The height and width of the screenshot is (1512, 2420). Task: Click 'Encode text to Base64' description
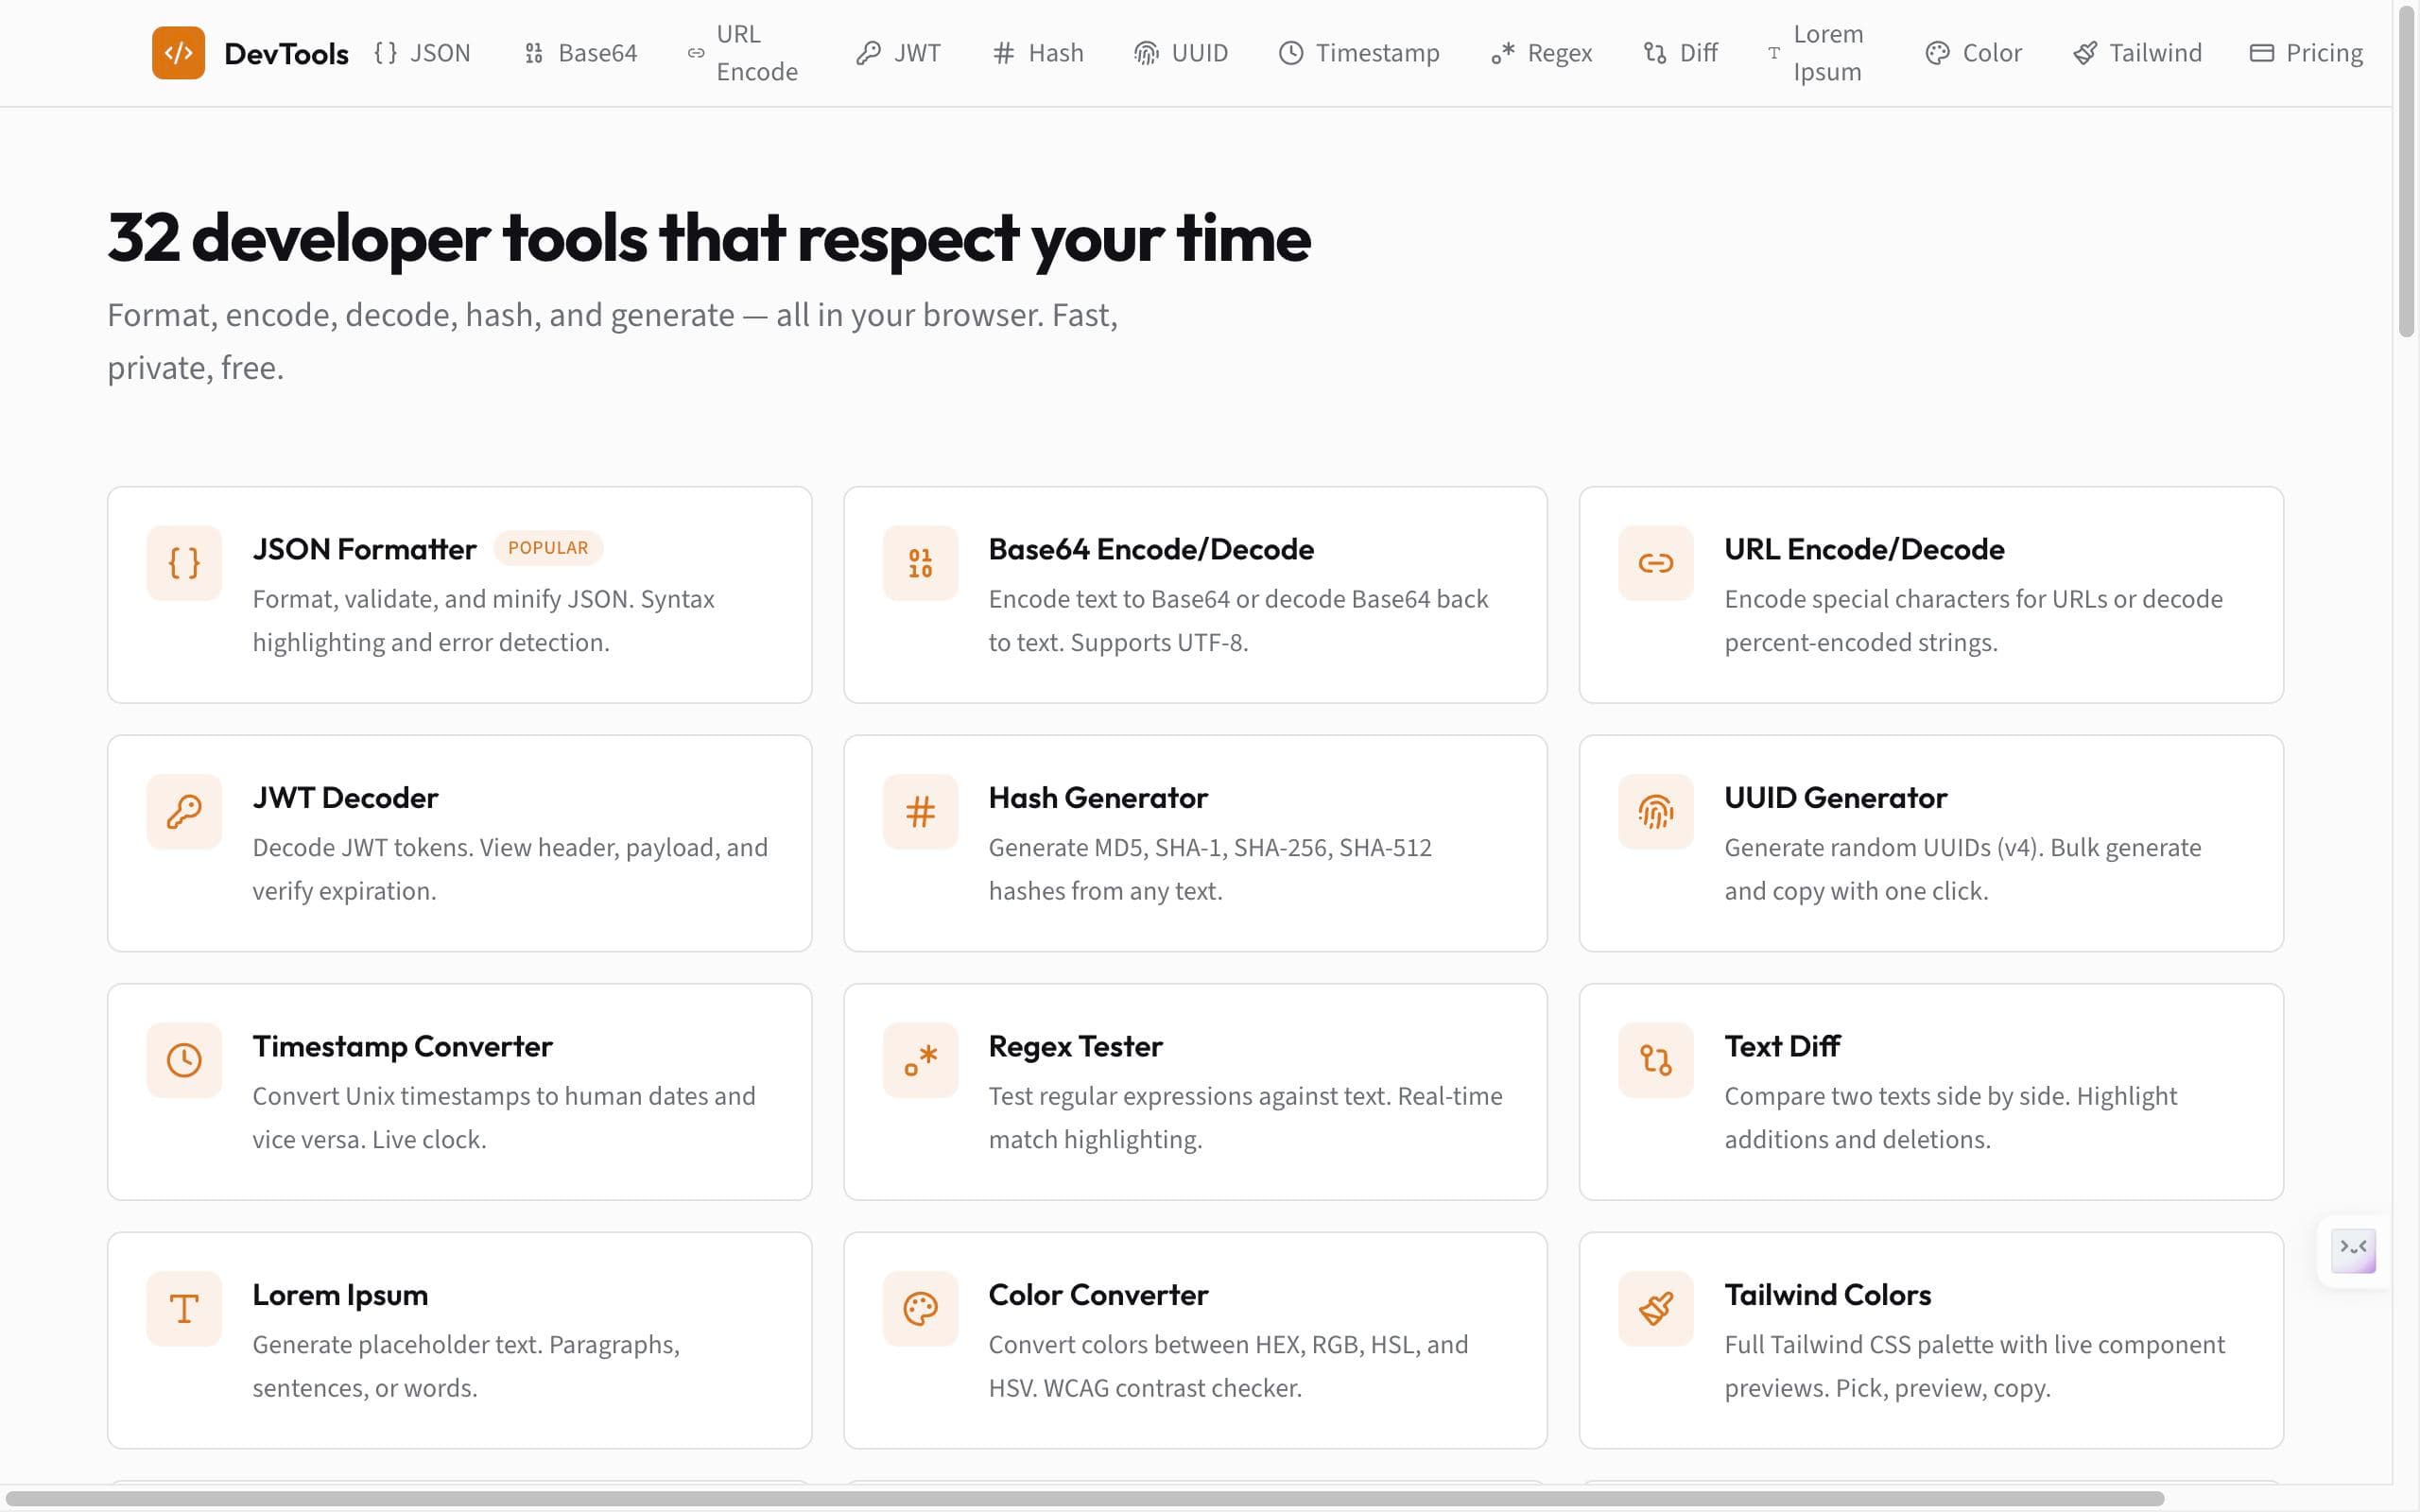1238,621
